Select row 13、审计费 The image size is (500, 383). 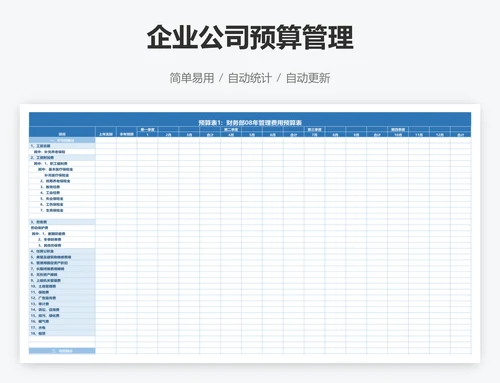pyautogui.click(x=62, y=304)
